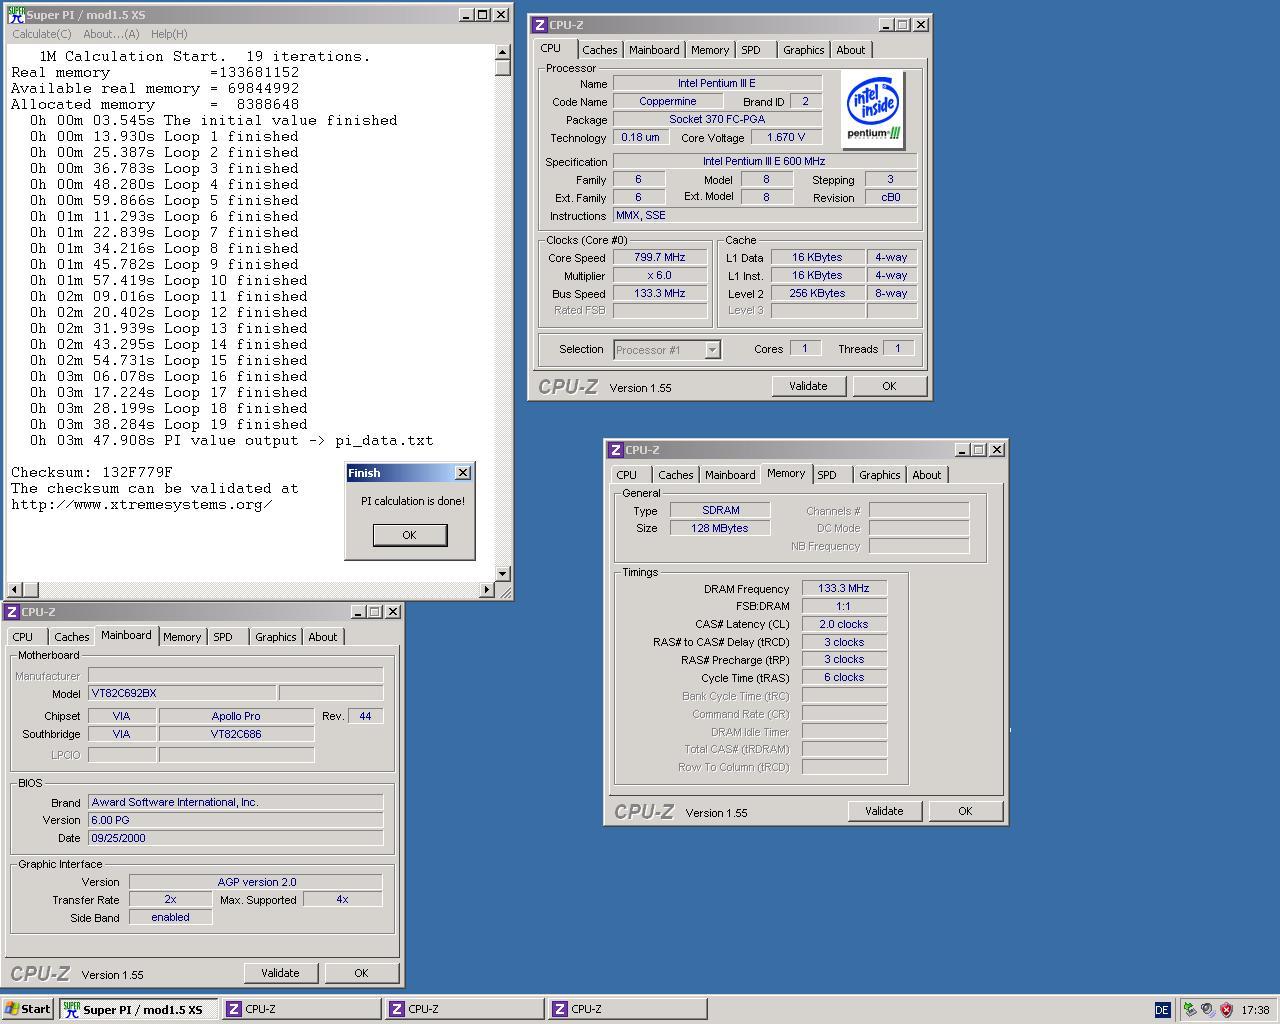Click the Checksum: 132F779F line
1280x1024 pixels.
point(92,472)
